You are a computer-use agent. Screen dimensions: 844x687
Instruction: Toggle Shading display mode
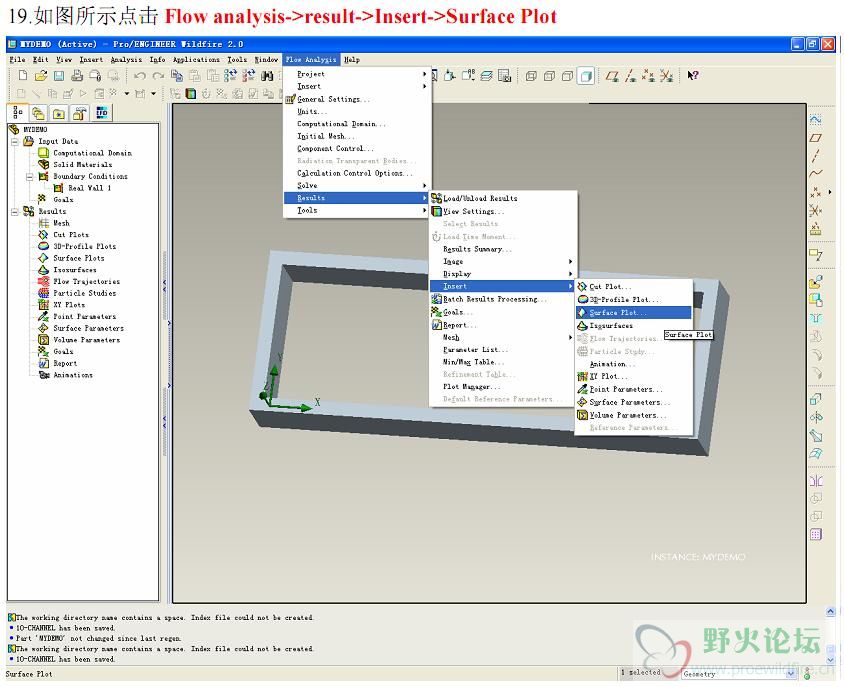(x=586, y=76)
